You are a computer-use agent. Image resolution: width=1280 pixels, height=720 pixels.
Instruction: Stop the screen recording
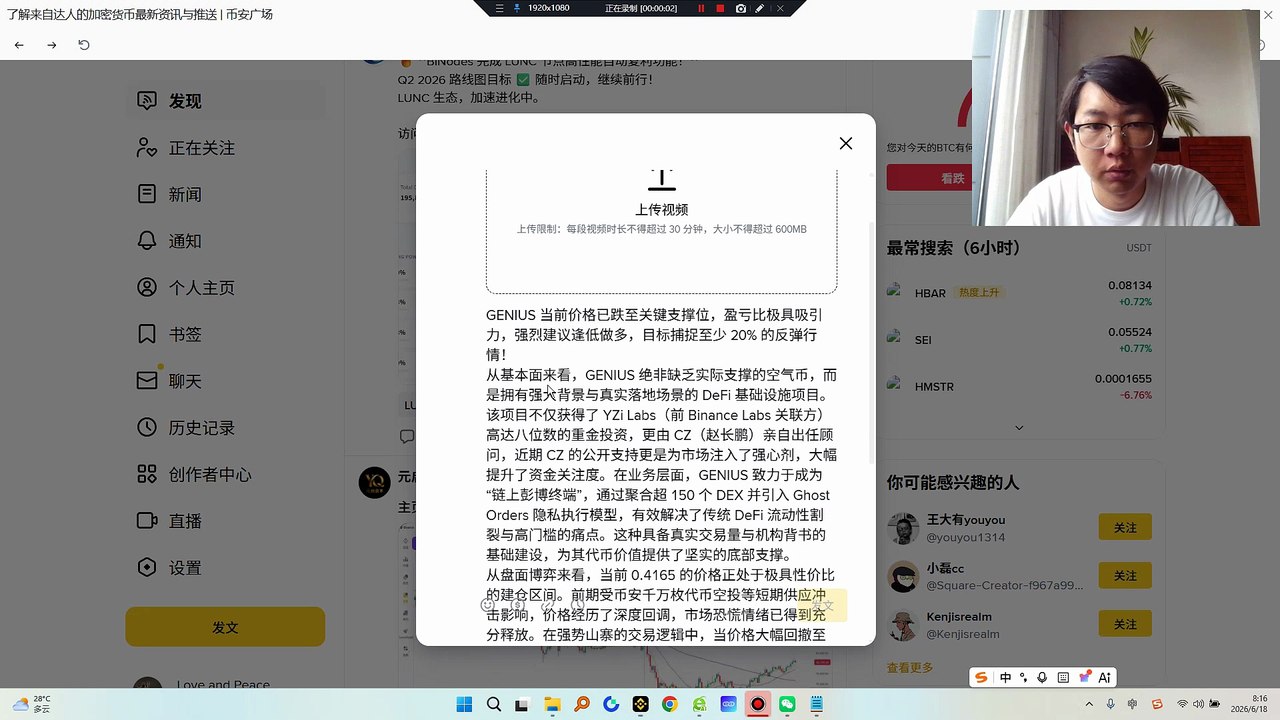[x=720, y=8]
